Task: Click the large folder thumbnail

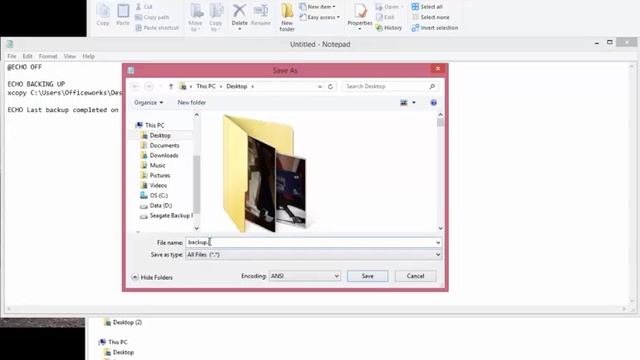Action: click(x=264, y=173)
